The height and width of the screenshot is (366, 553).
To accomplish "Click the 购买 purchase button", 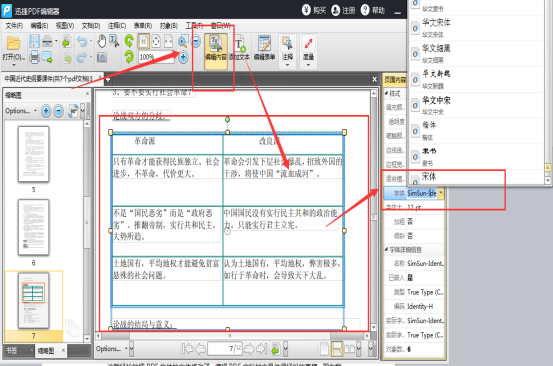I will pos(314,10).
